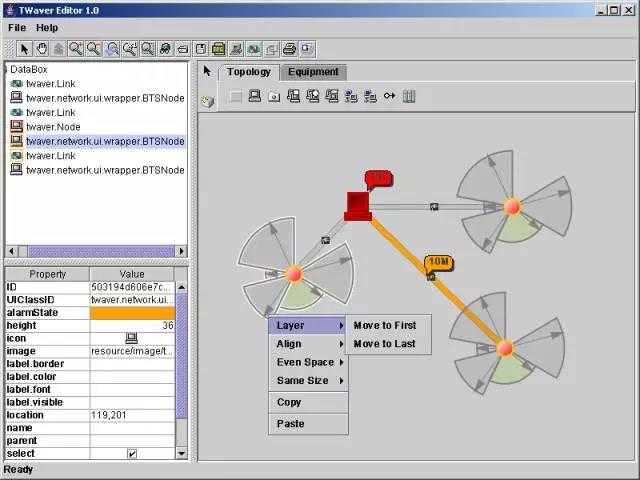Switch to the Topology tab
This screenshot has height=480, width=640.
[x=249, y=72]
